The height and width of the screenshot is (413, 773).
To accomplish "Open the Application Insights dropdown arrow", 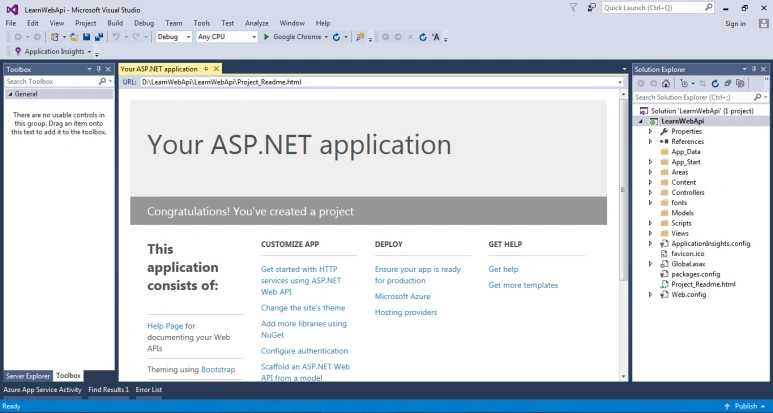I will point(89,51).
